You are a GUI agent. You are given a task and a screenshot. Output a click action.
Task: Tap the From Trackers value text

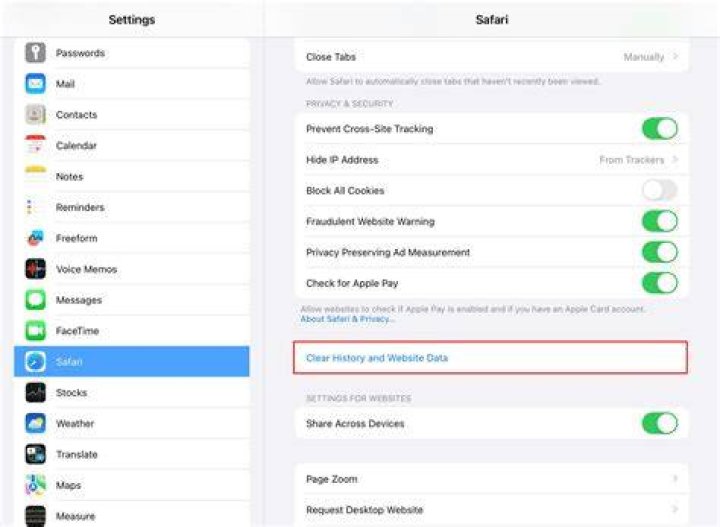point(632,160)
